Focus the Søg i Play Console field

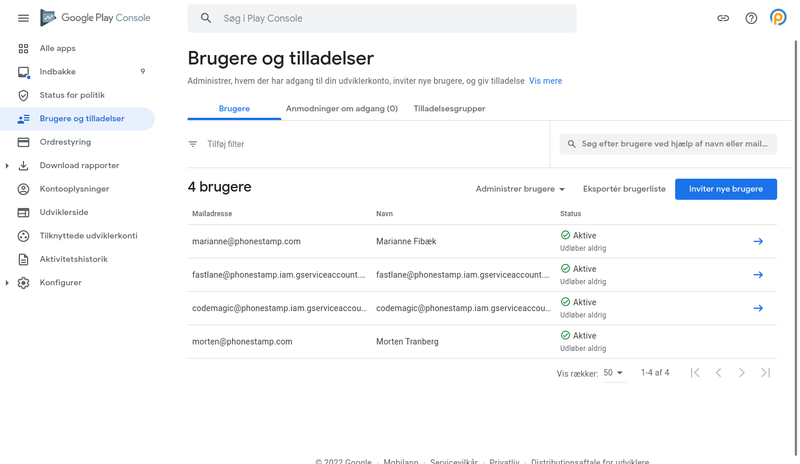coord(382,18)
